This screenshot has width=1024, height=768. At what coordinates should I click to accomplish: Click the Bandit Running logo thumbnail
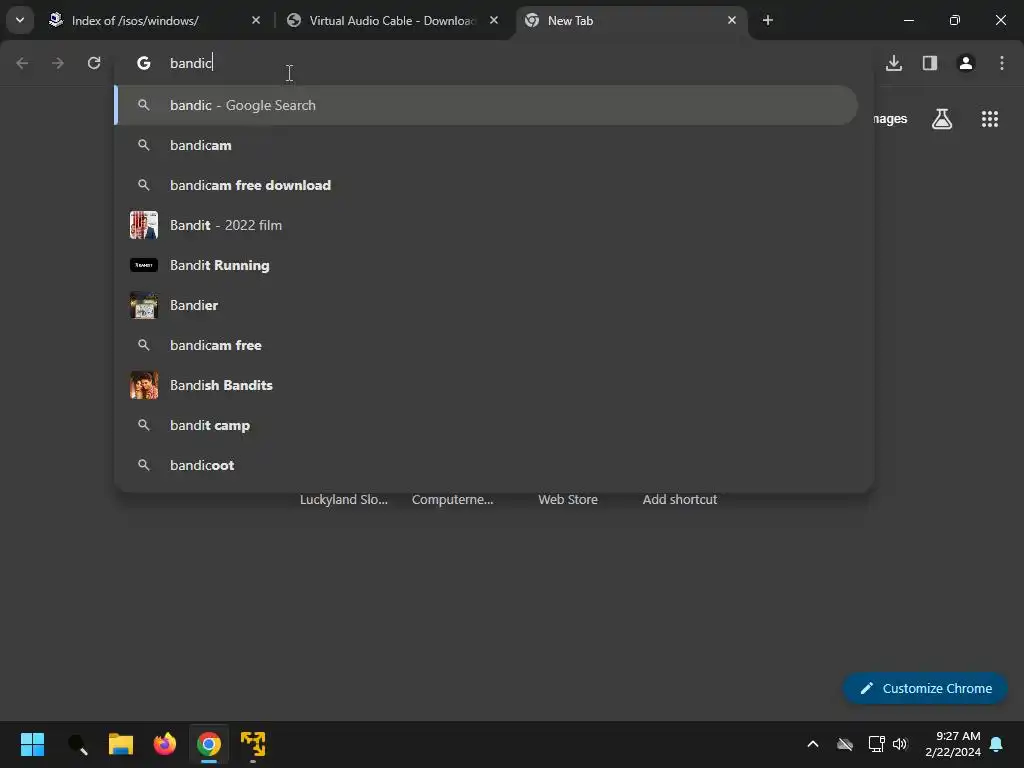click(x=144, y=265)
